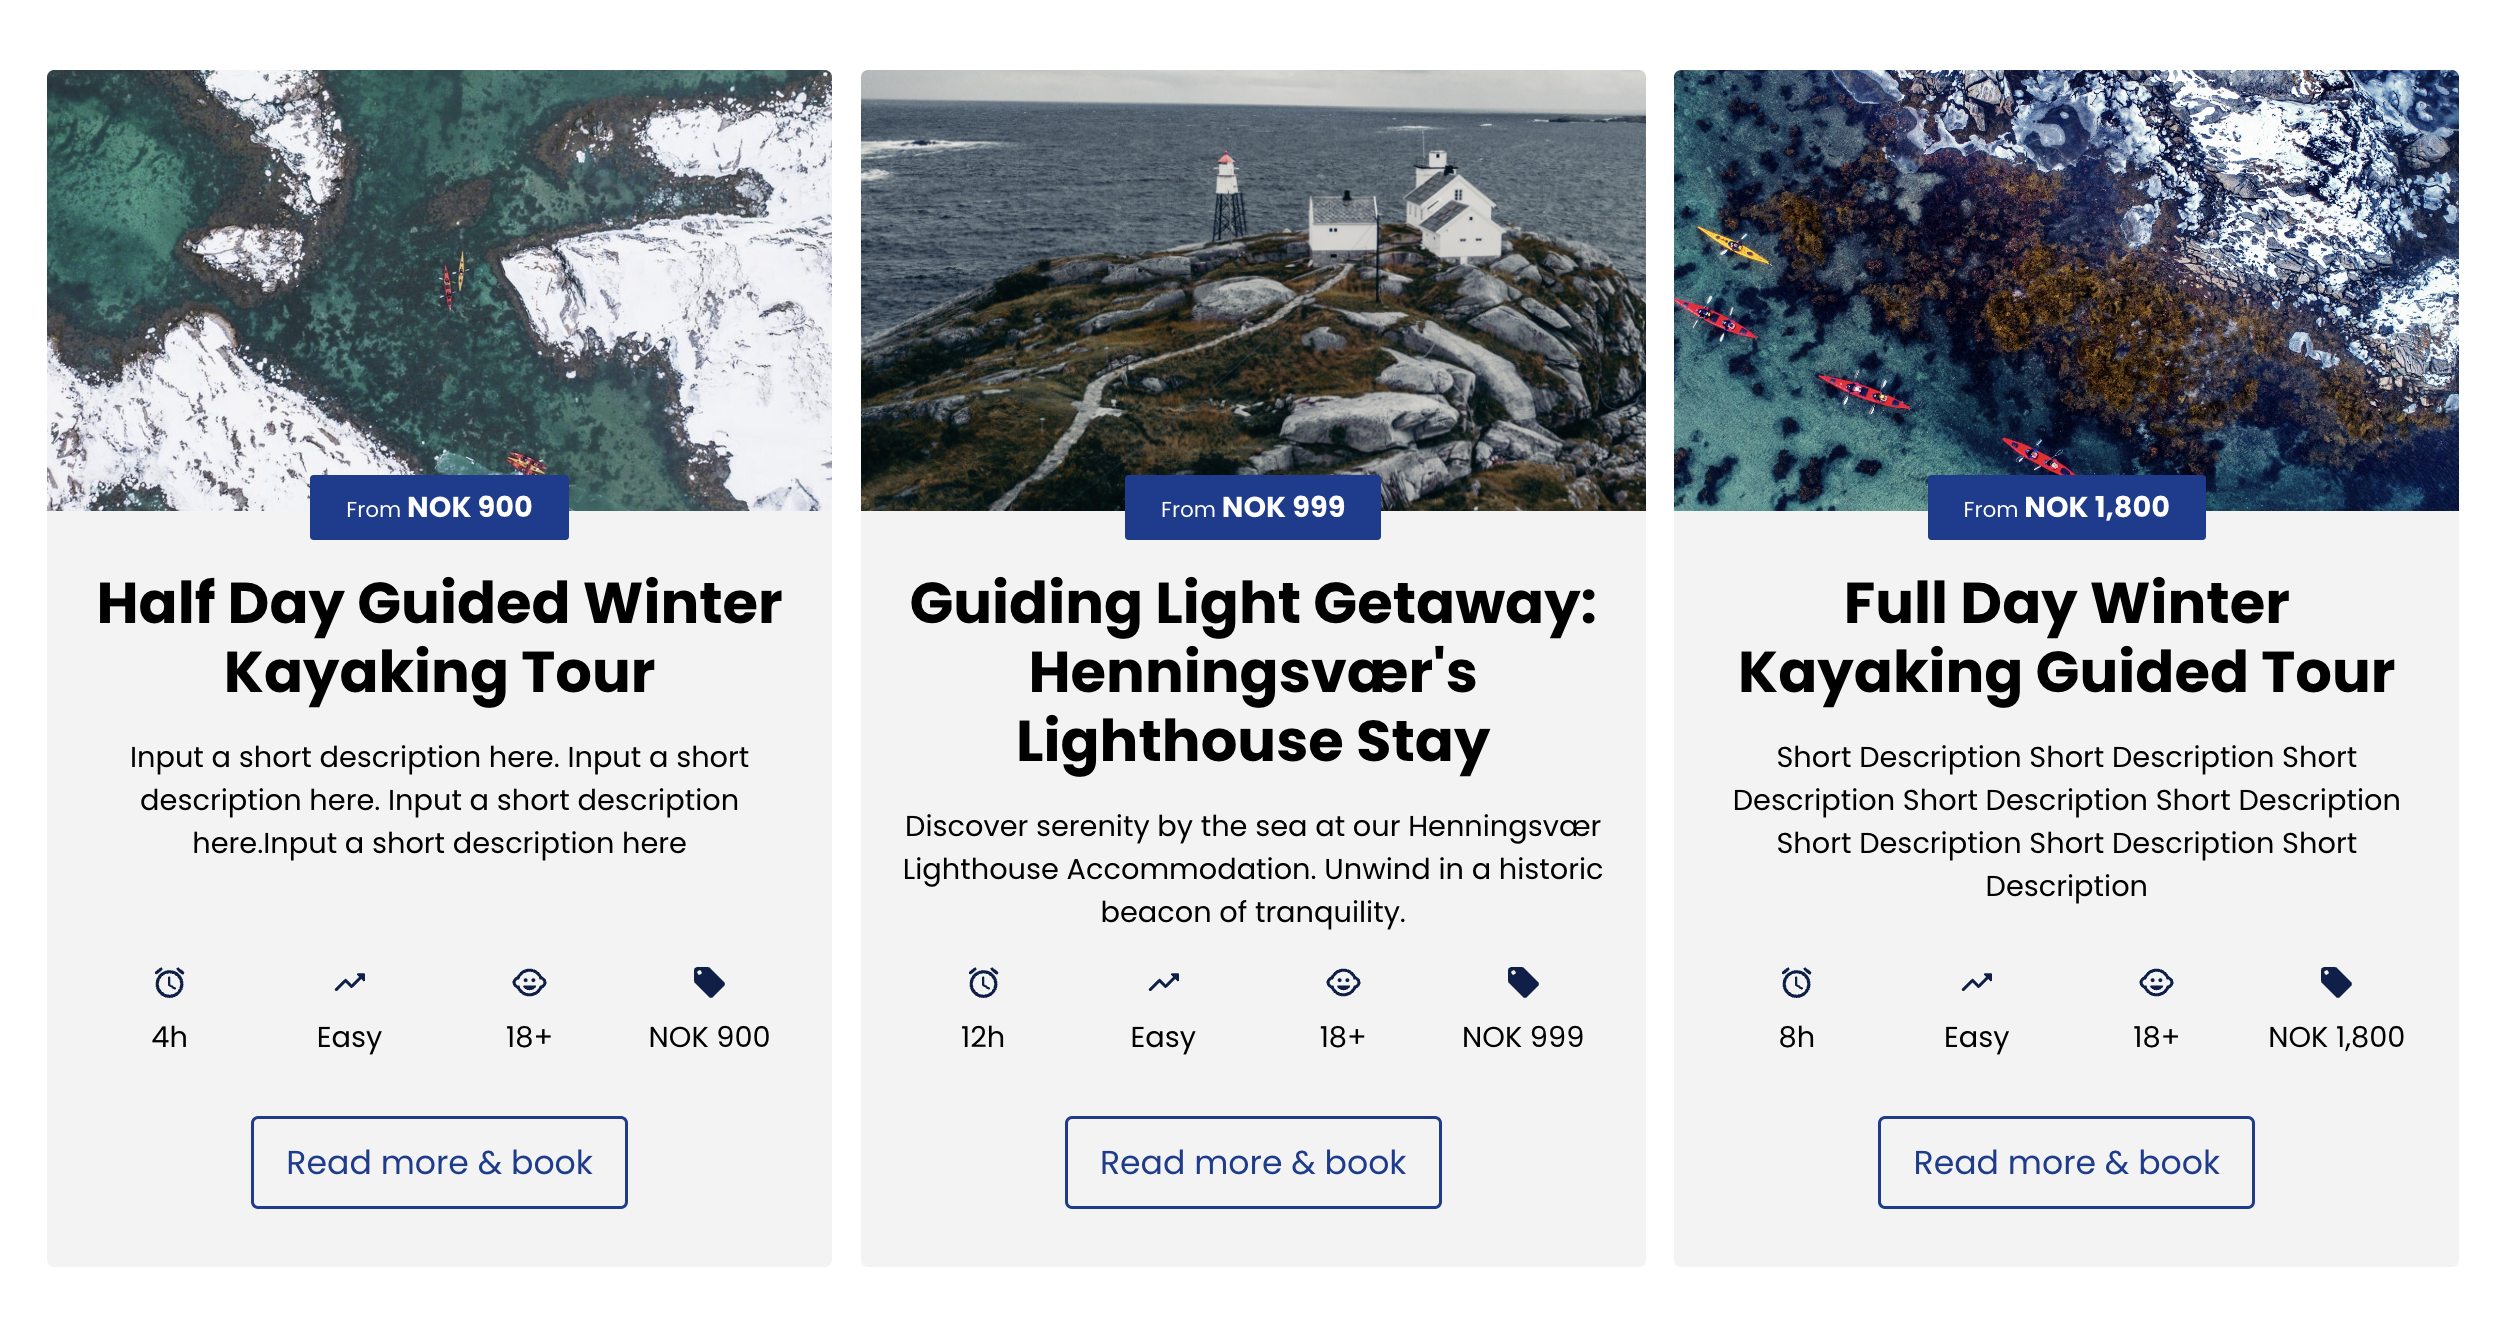The image size is (2514, 1330).
Task: Click the age face icon on Half Day card
Action: pyautogui.click(x=529, y=982)
